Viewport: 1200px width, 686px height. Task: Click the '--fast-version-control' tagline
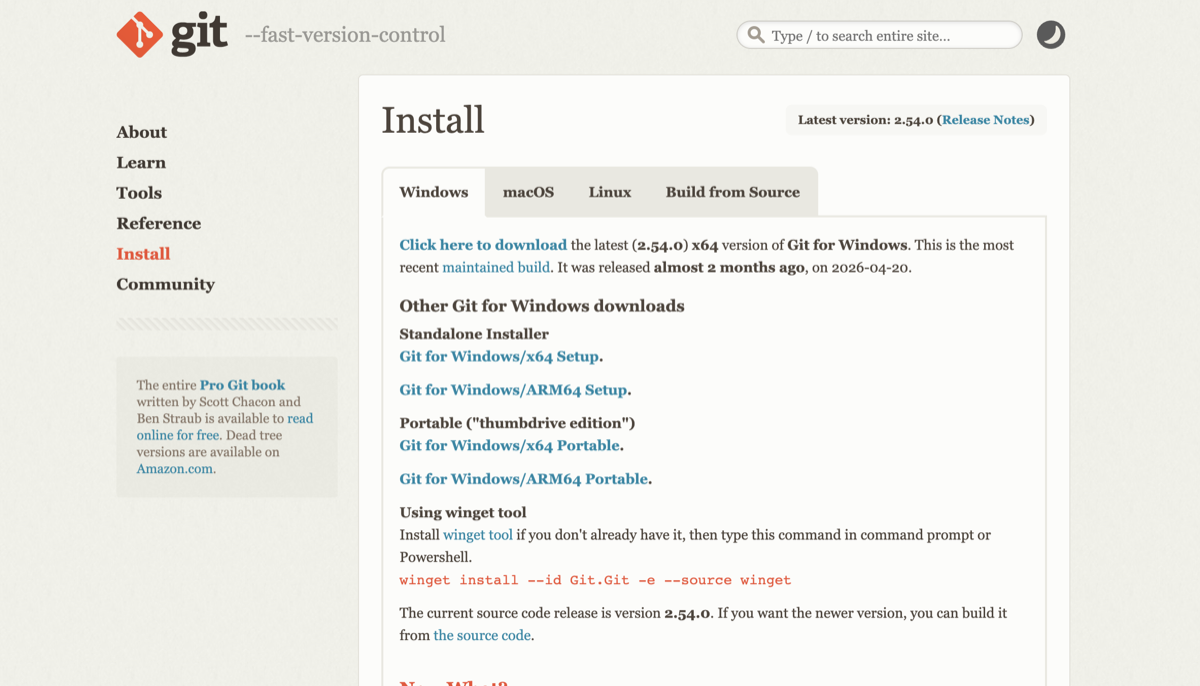pos(345,35)
